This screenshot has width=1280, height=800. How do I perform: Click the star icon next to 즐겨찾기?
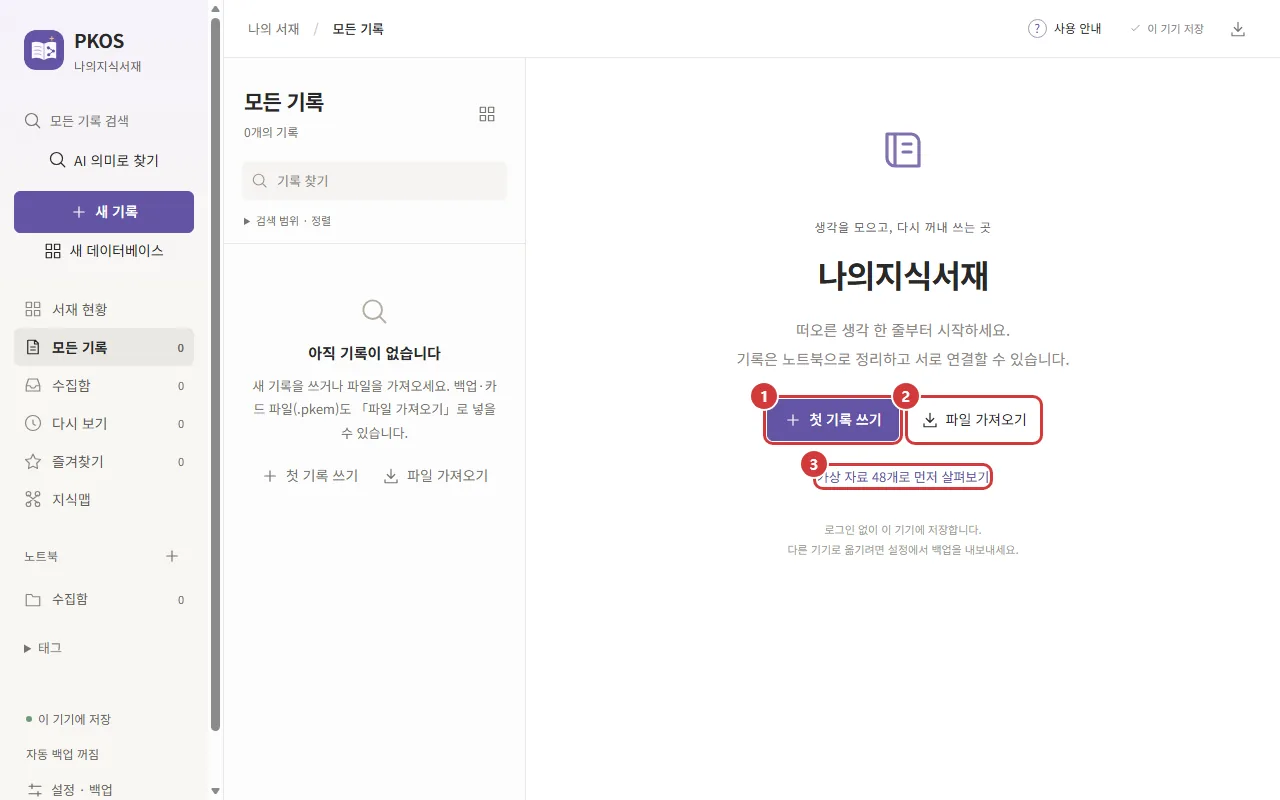tap(33, 462)
